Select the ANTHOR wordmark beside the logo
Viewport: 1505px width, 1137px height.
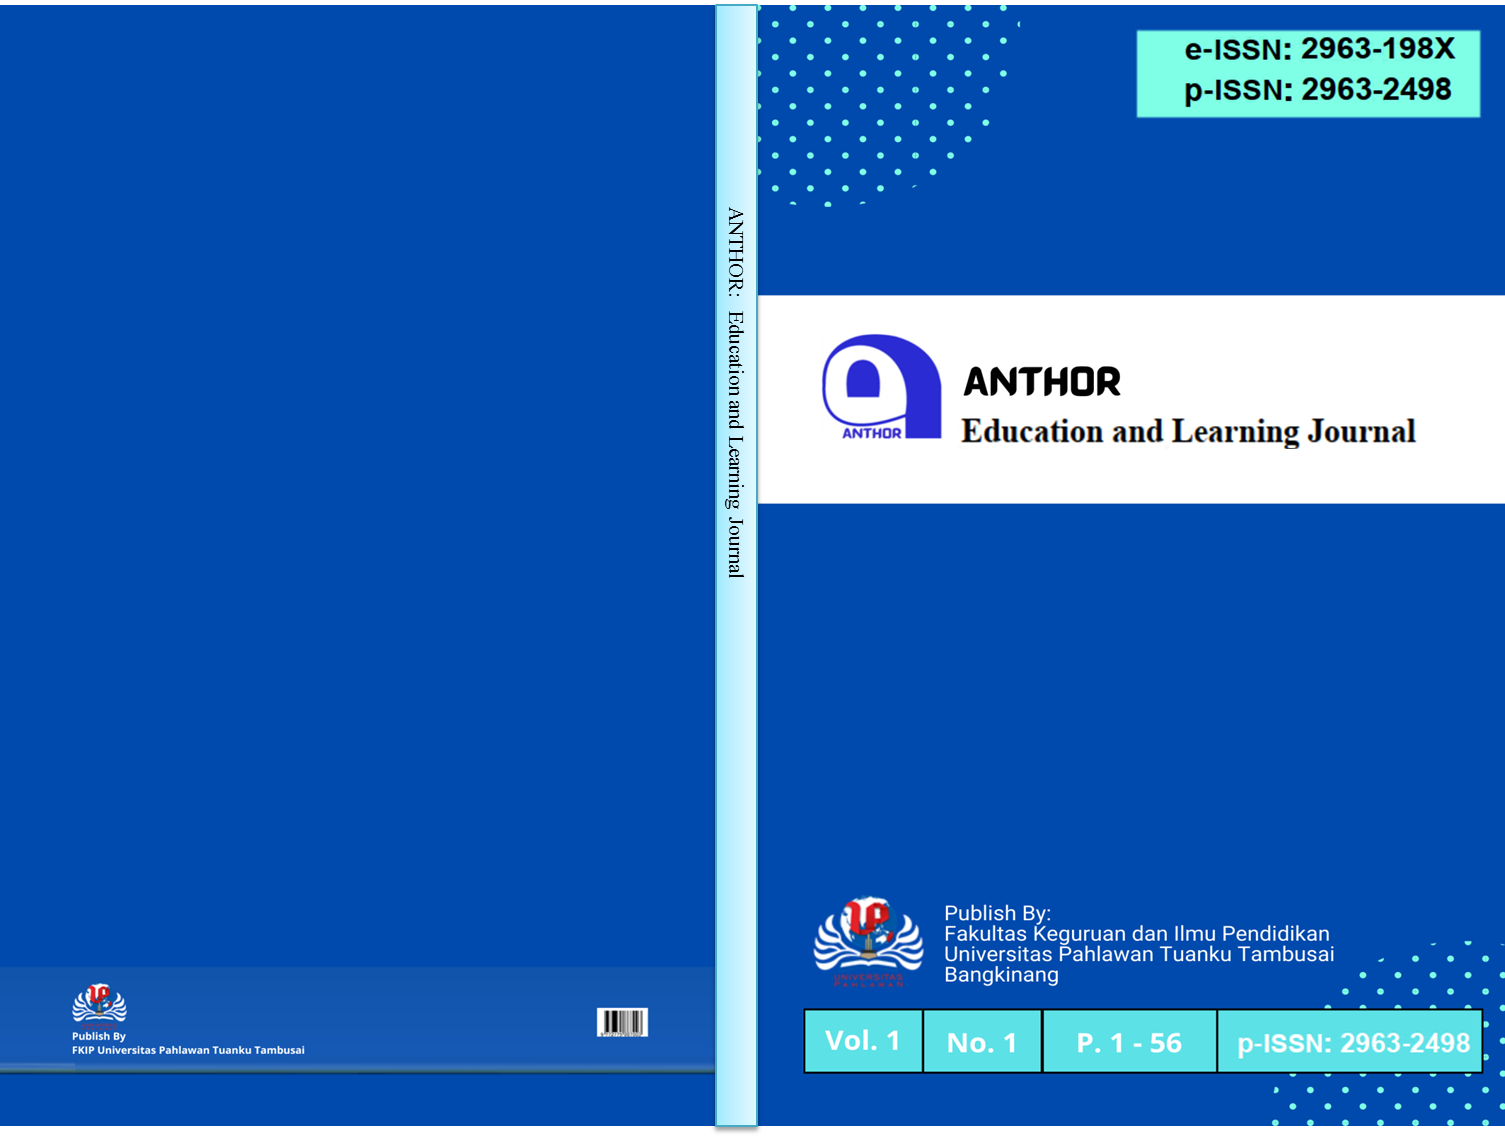tap(1041, 381)
